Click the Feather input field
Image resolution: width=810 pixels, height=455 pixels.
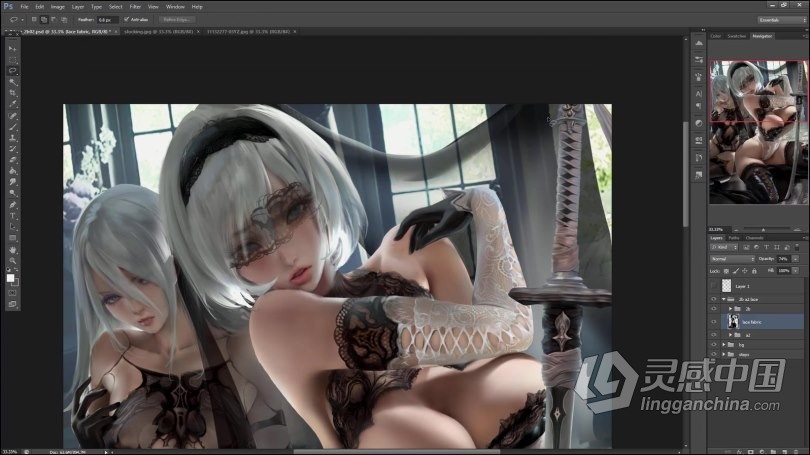coord(107,20)
